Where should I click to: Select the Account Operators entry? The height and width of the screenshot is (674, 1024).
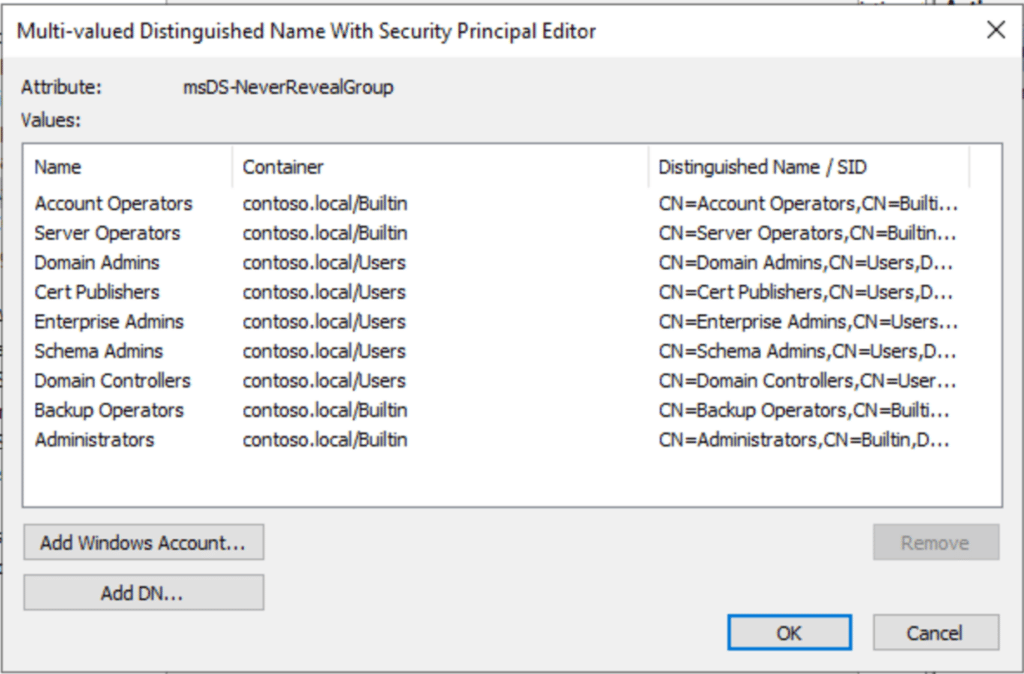pos(112,203)
